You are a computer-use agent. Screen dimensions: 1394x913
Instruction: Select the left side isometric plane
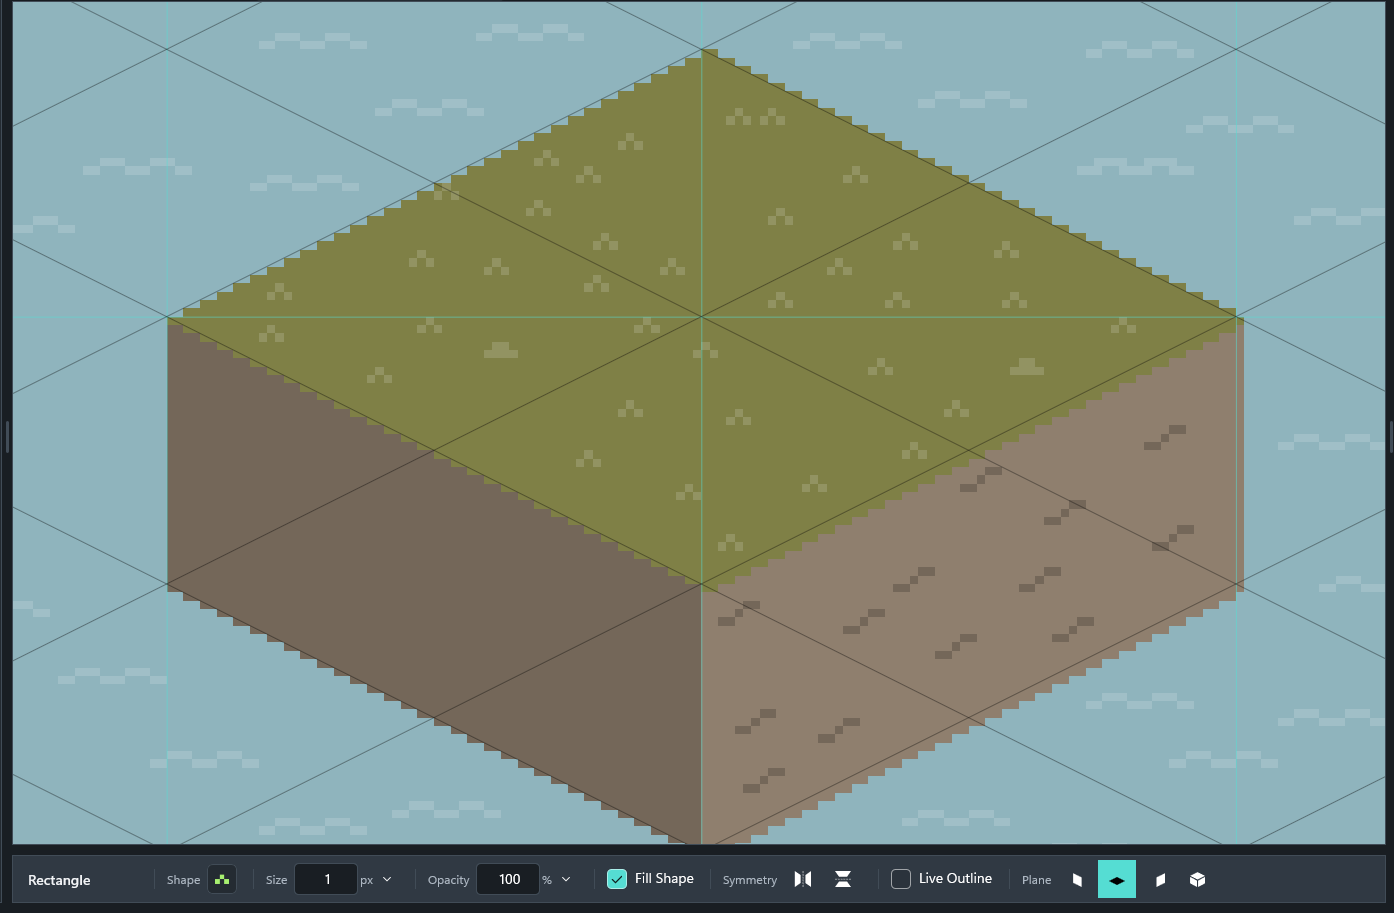point(1077,880)
